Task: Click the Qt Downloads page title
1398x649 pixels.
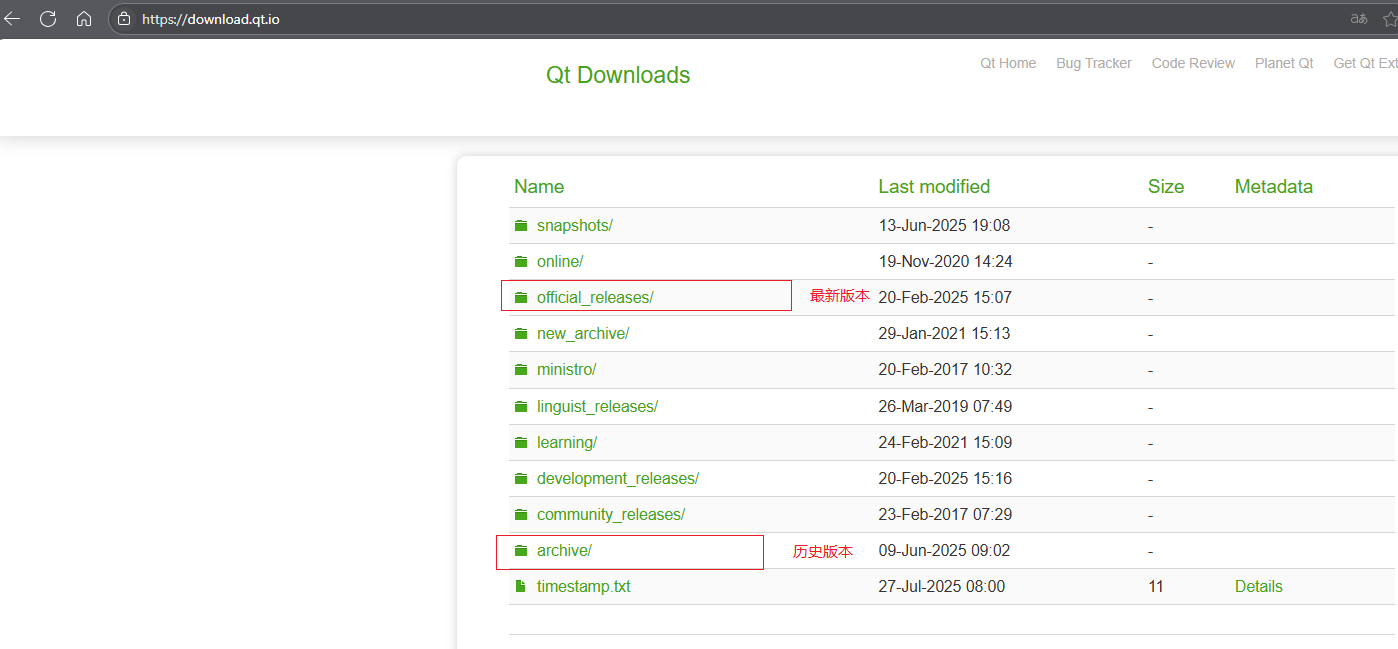Action: pyautogui.click(x=618, y=75)
